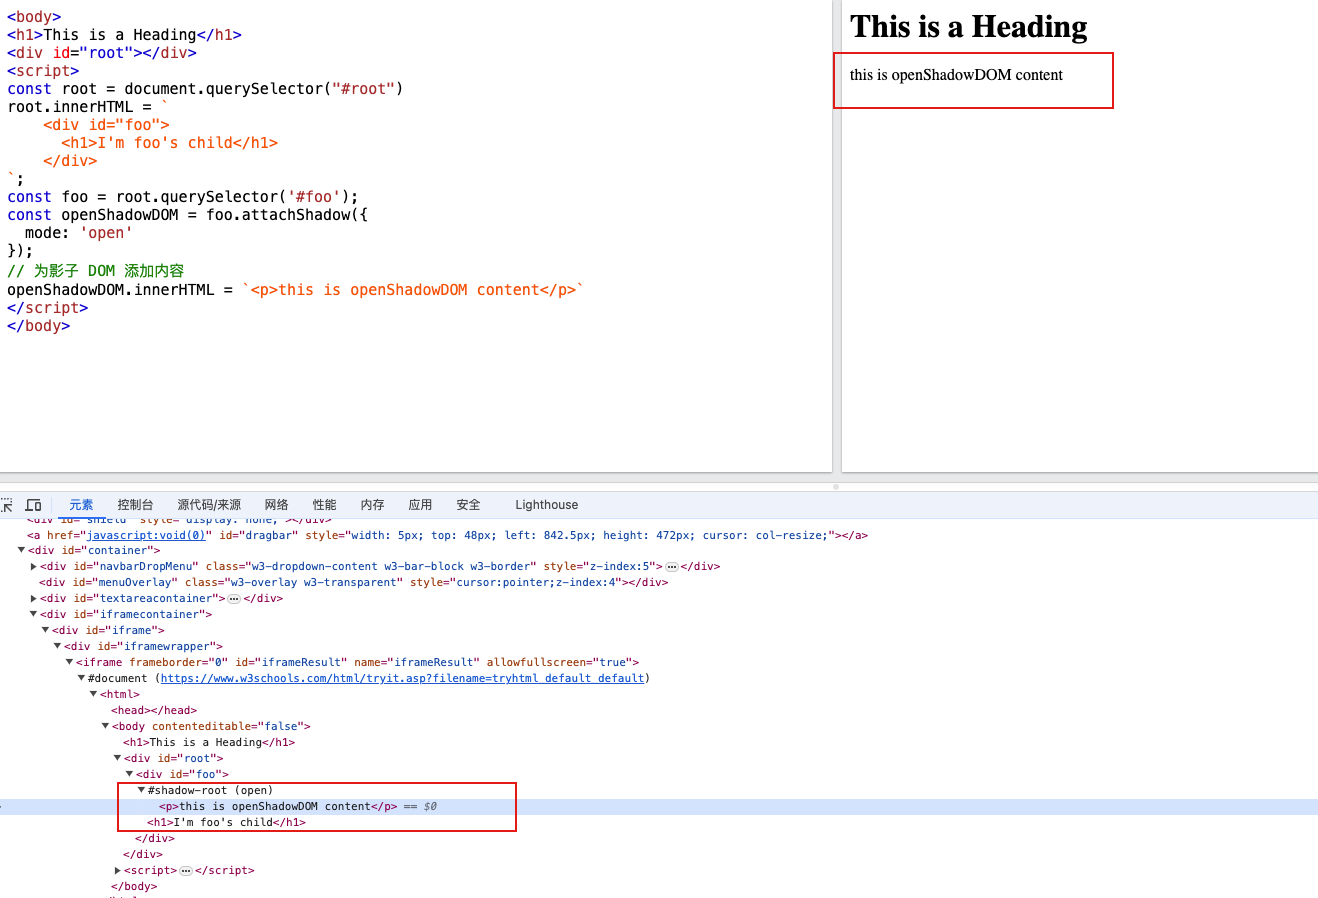Click the openShadowDOM paragraph in preview pane

956,75
